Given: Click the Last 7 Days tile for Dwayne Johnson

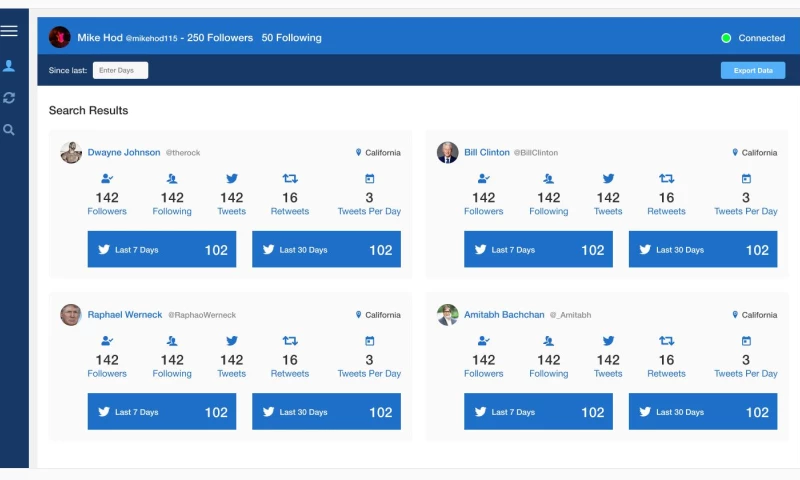Looking at the screenshot, I should pyautogui.click(x=162, y=250).
